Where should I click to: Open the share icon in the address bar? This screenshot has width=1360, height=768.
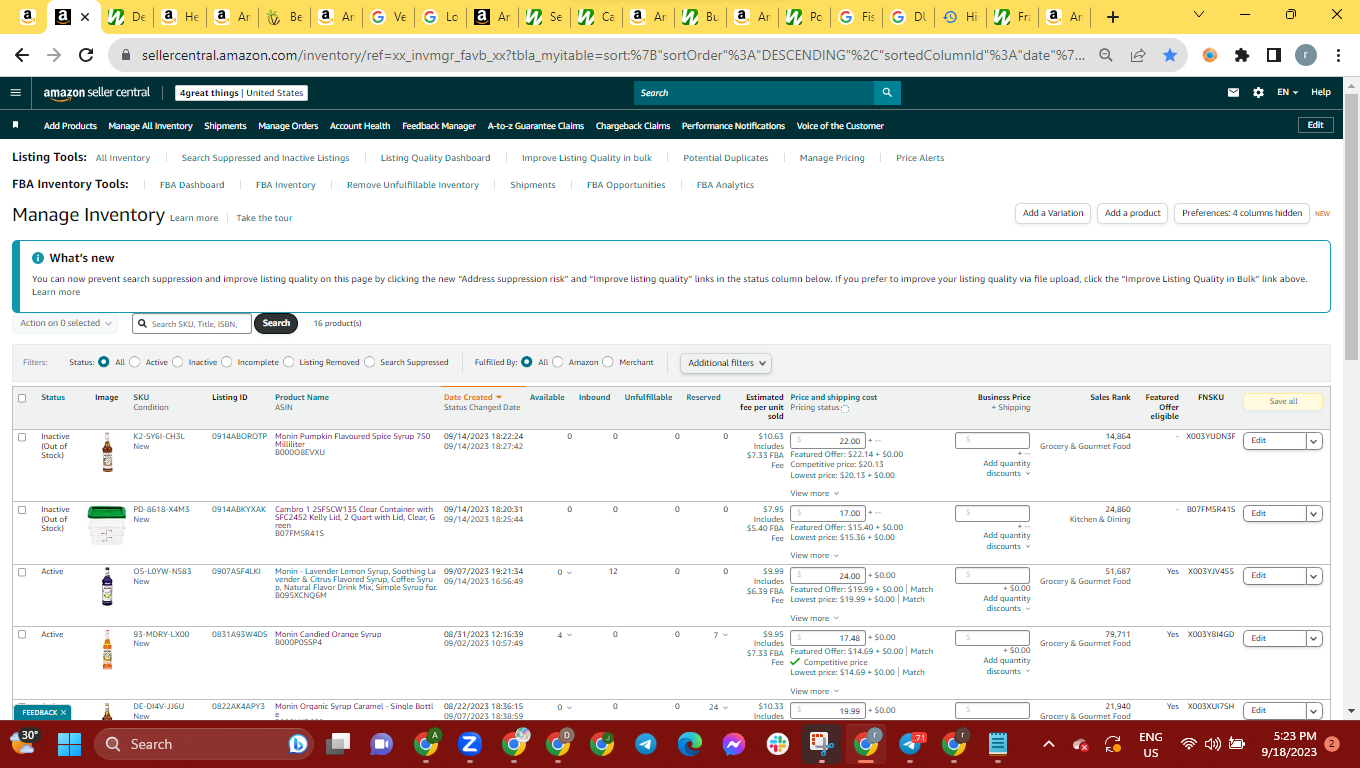point(1138,56)
